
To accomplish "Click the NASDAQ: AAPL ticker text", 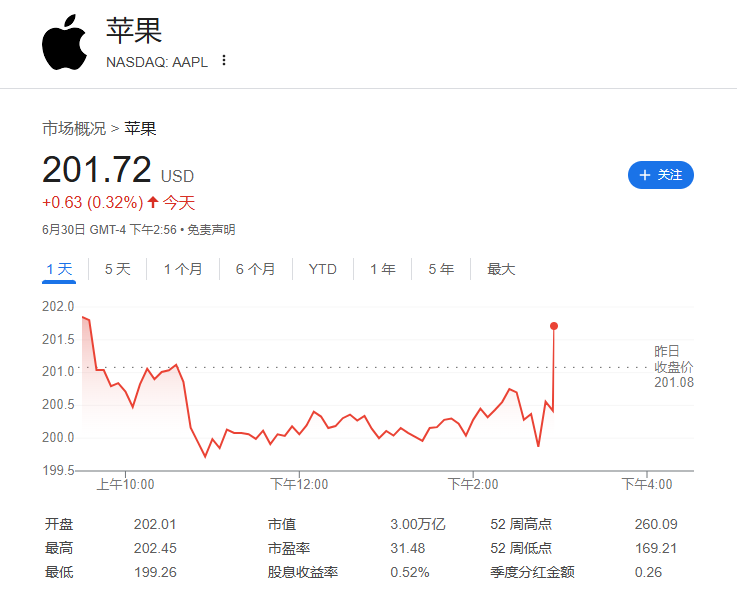I will pyautogui.click(x=157, y=62).
